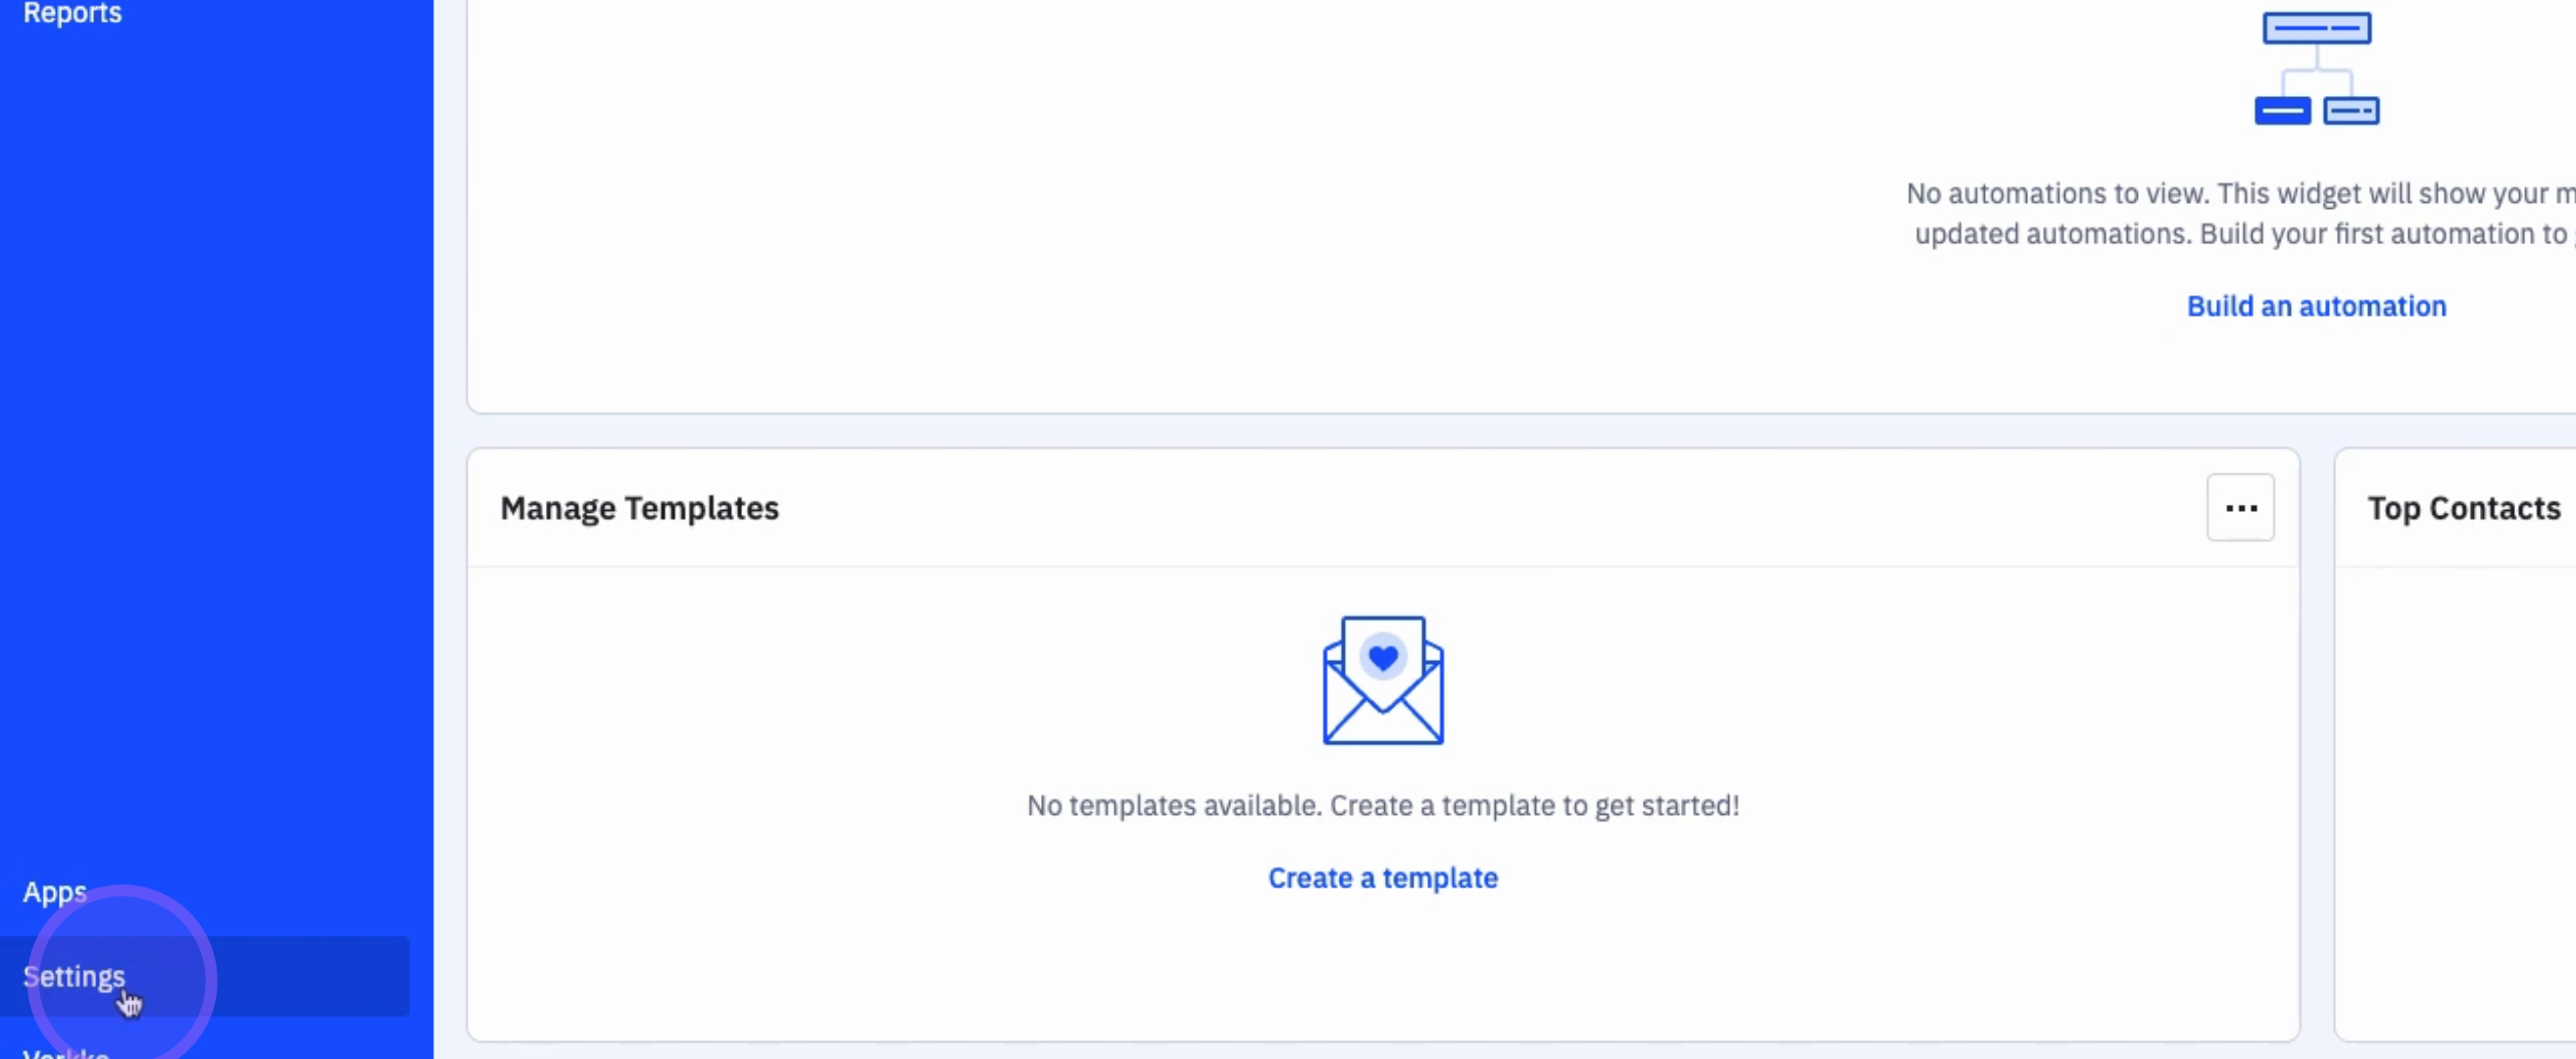
Task: Click the empty left side of automations widget
Action: (x=1000, y=200)
